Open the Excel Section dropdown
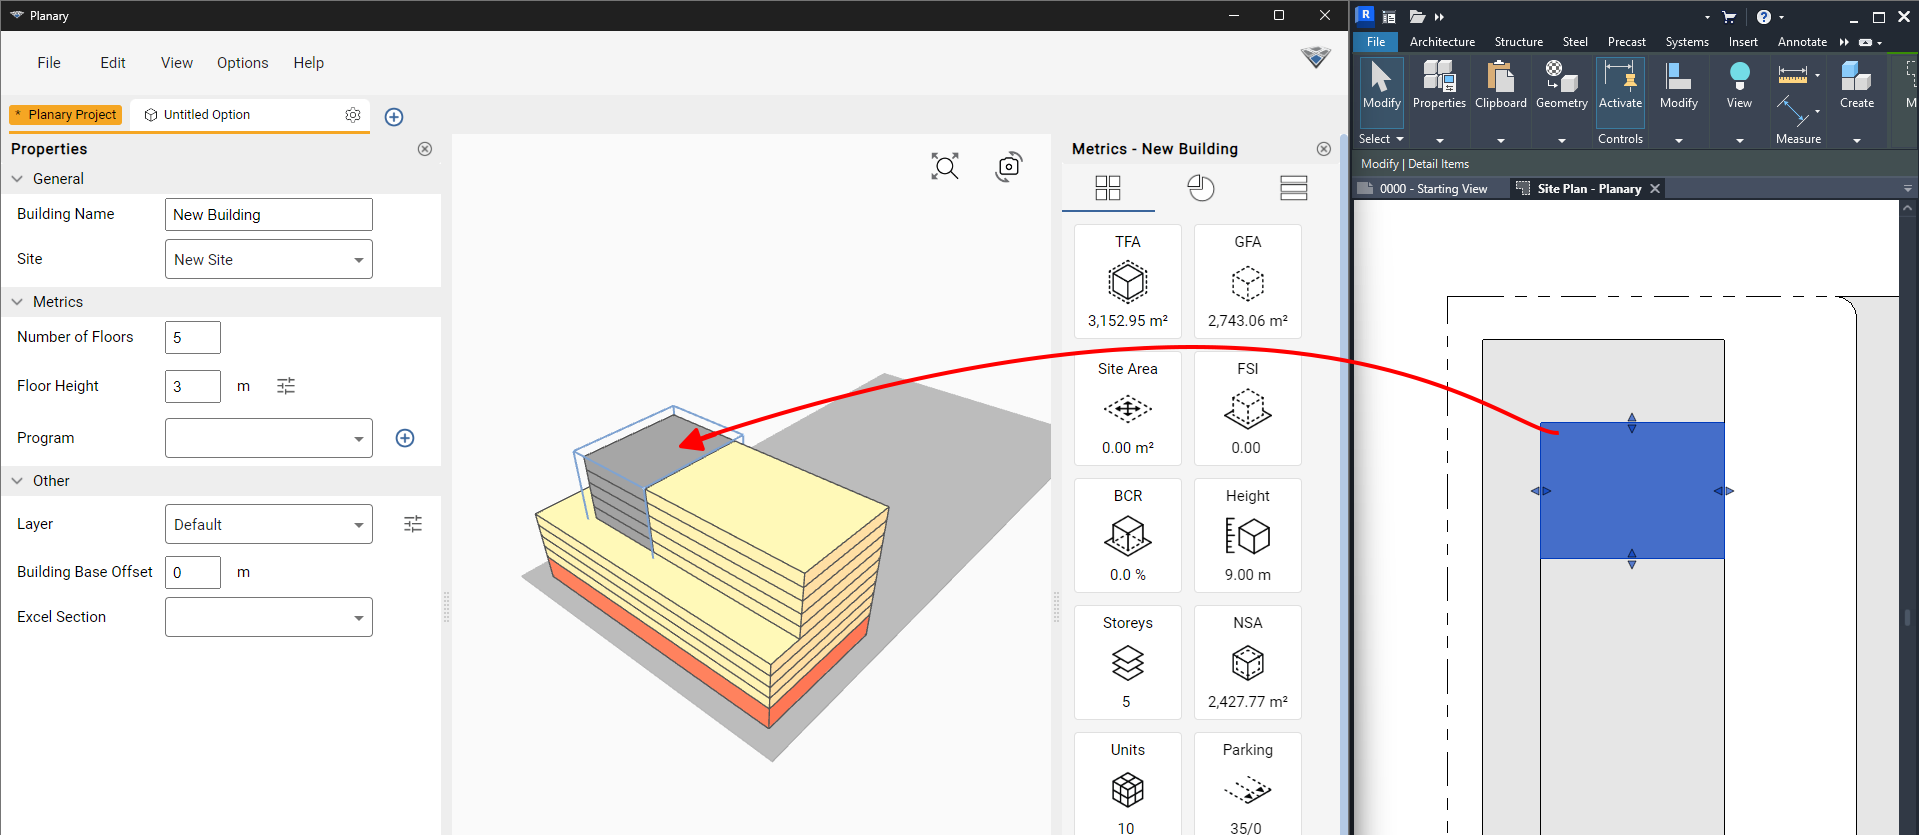Viewport: 1919px width, 835px height. pyautogui.click(x=269, y=617)
